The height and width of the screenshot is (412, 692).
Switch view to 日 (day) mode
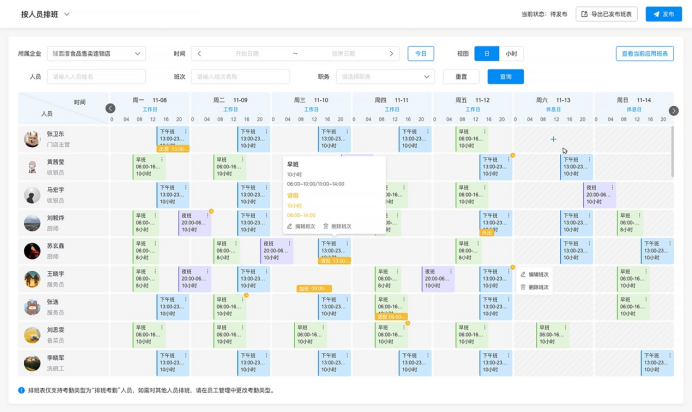(487, 54)
